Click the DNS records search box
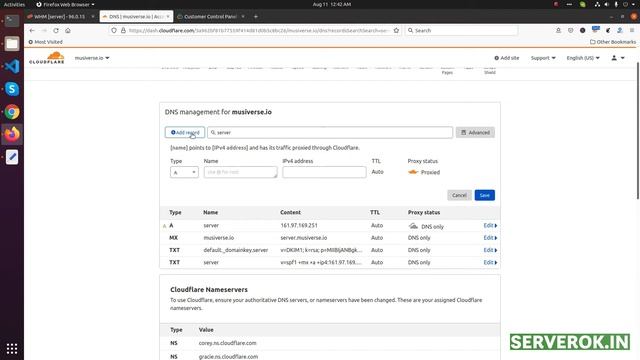This screenshot has height=360, width=640. pos(330,132)
